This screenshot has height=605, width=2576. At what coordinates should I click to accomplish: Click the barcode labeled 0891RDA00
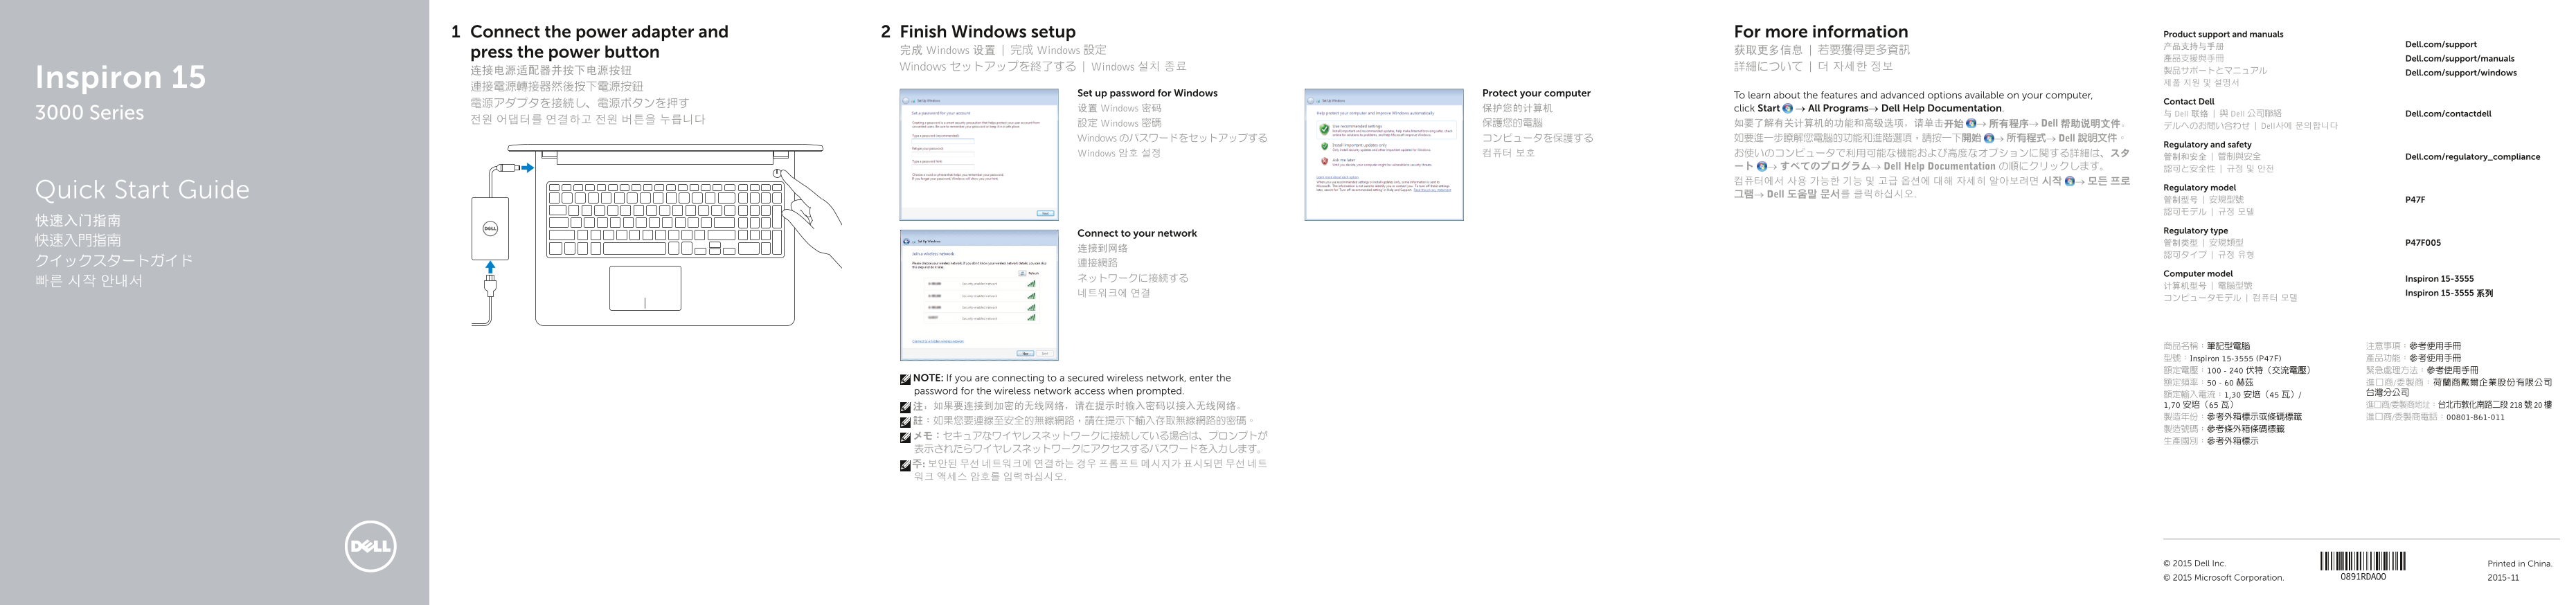(2363, 561)
